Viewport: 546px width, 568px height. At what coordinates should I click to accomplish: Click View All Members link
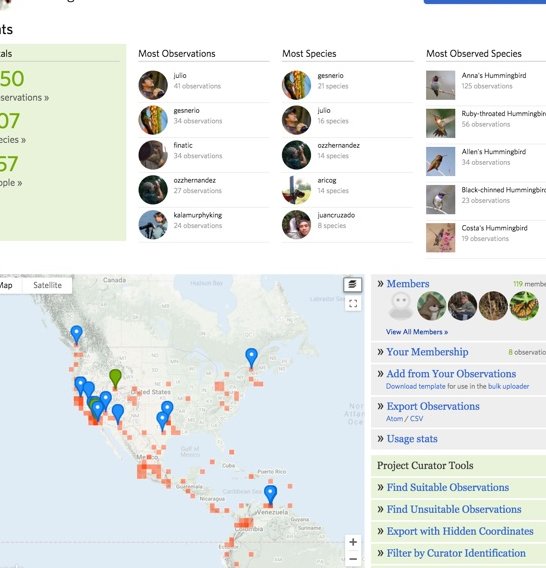(417, 332)
